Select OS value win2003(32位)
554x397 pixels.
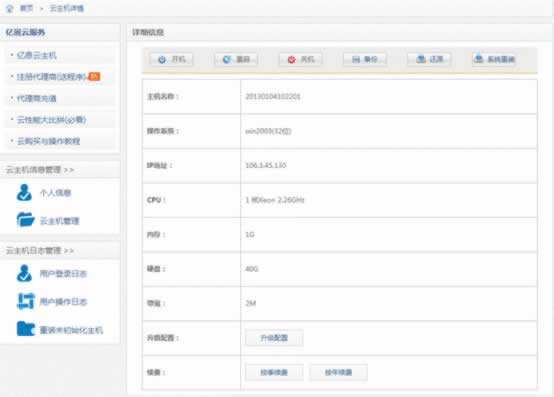tap(268, 131)
